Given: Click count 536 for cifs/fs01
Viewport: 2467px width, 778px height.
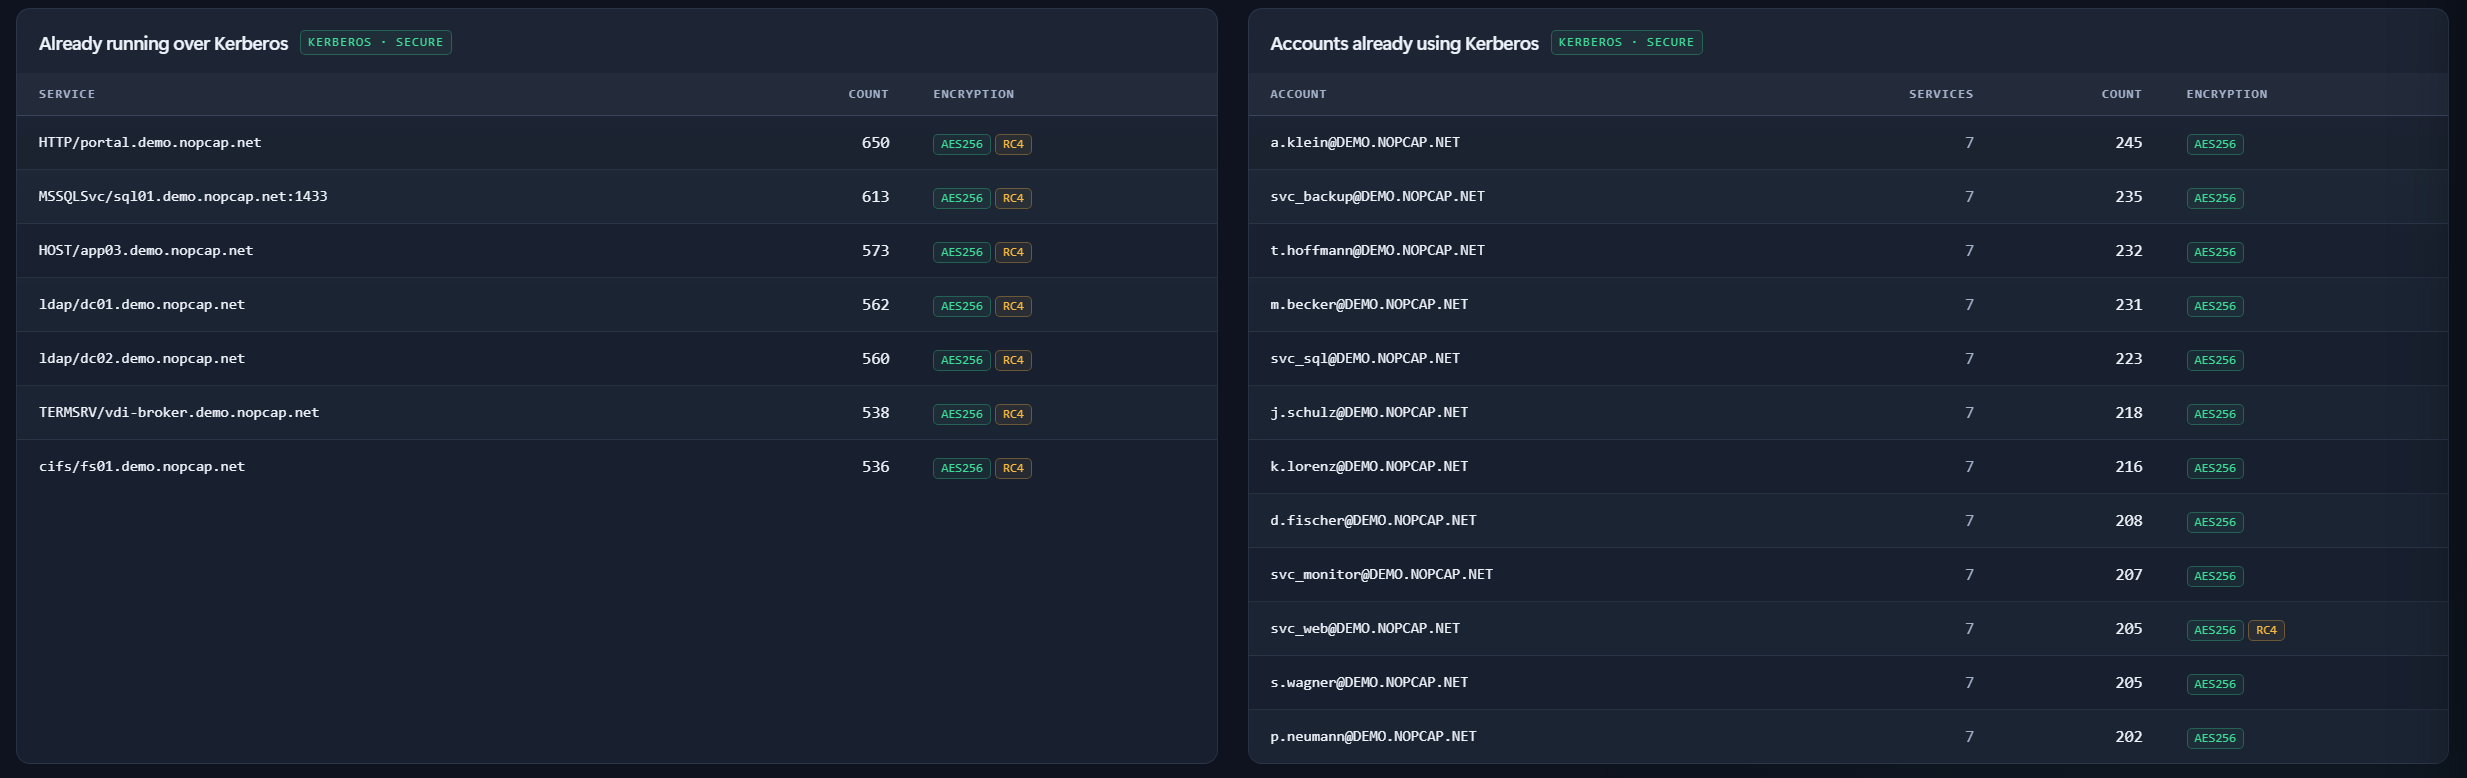Looking at the screenshot, I should 875,467.
